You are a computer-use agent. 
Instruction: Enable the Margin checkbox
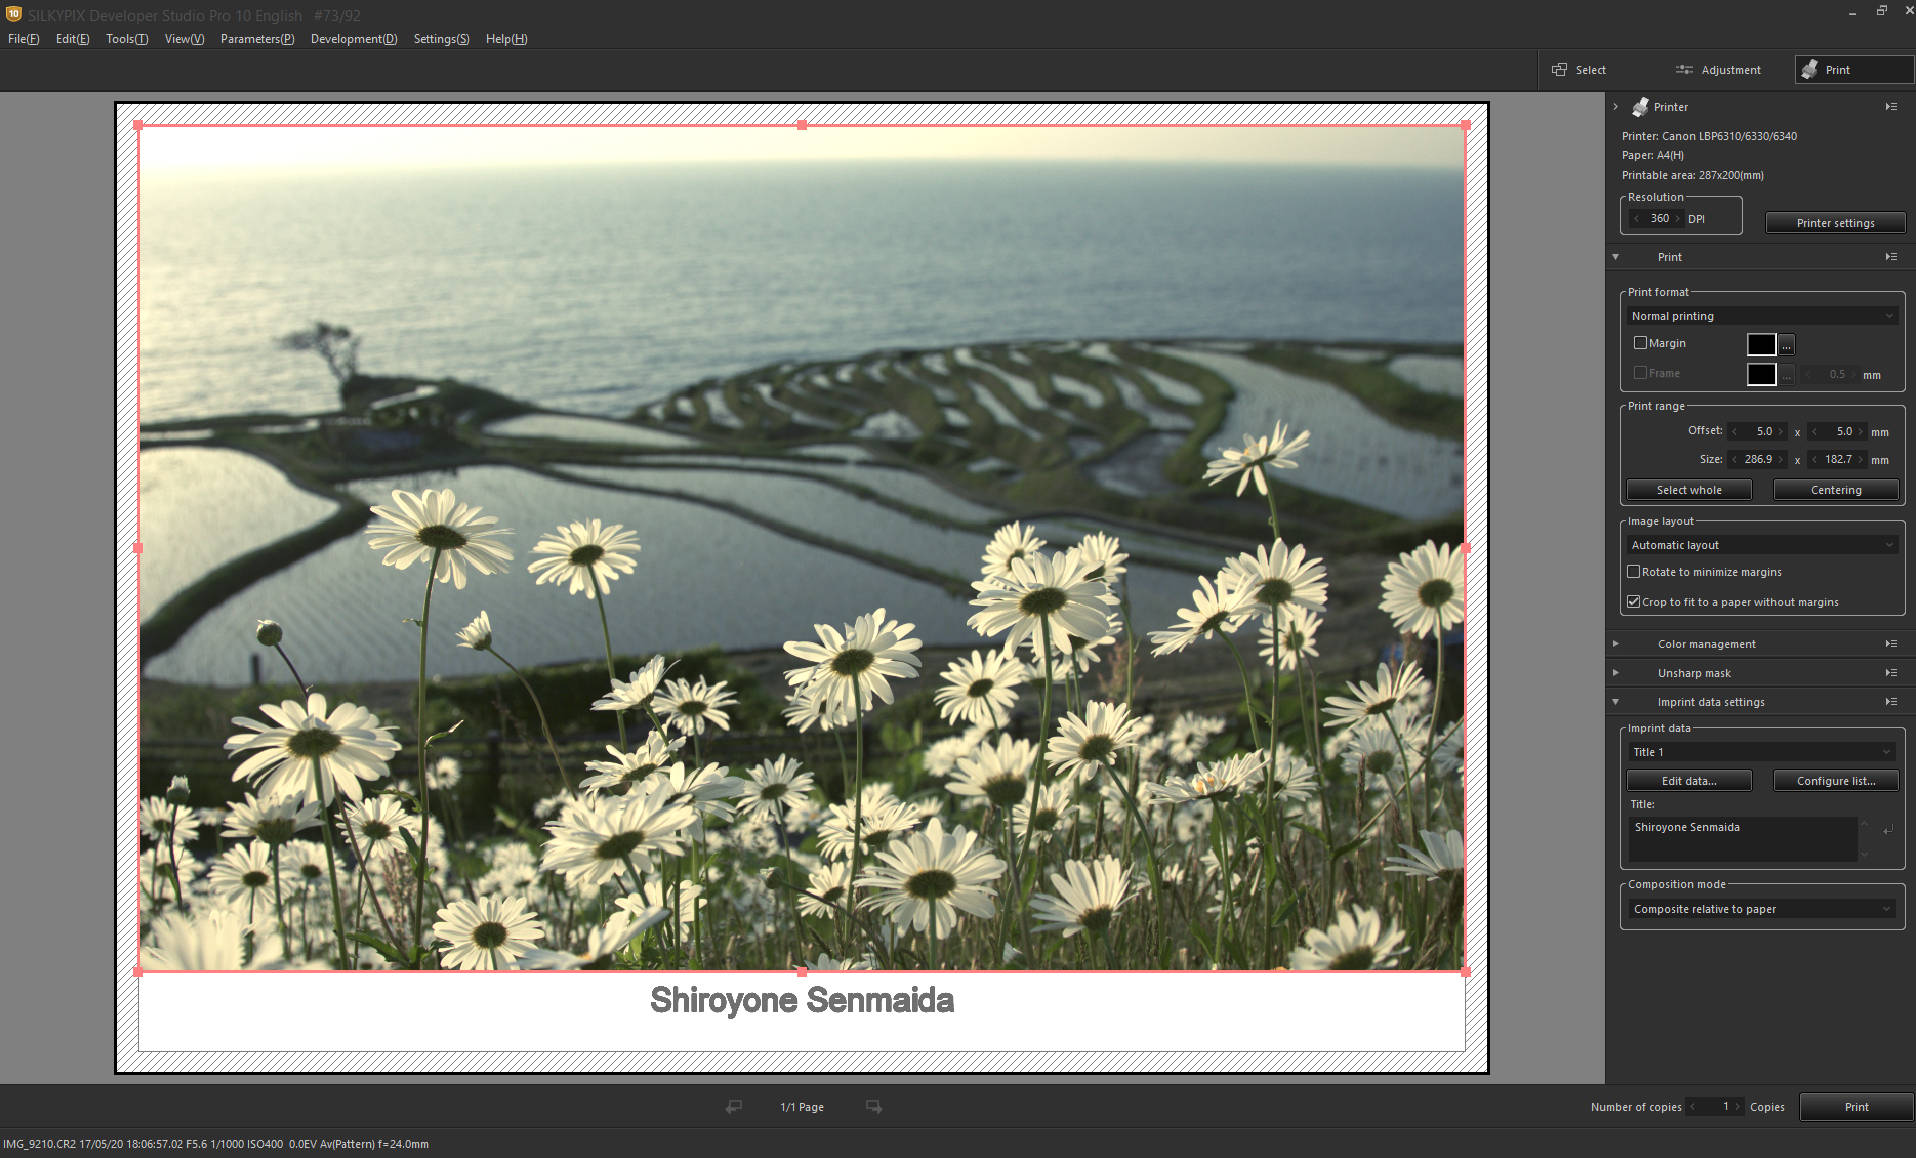pyautogui.click(x=1640, y=343)
